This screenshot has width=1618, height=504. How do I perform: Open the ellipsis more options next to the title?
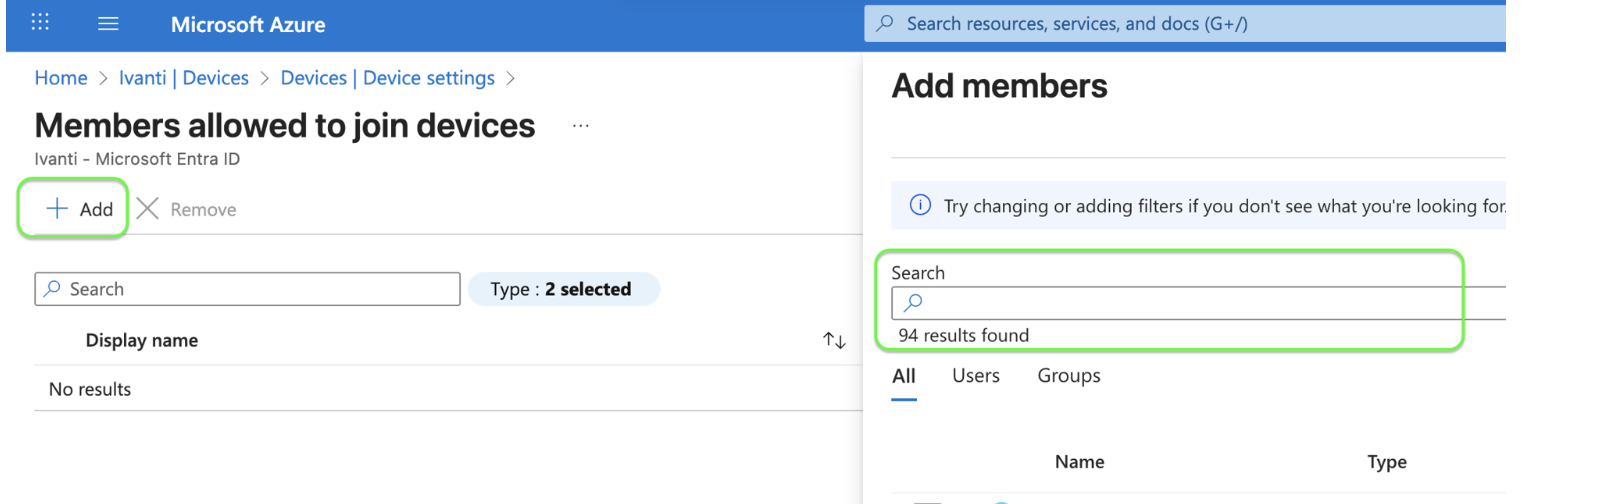tap(580, 126)
